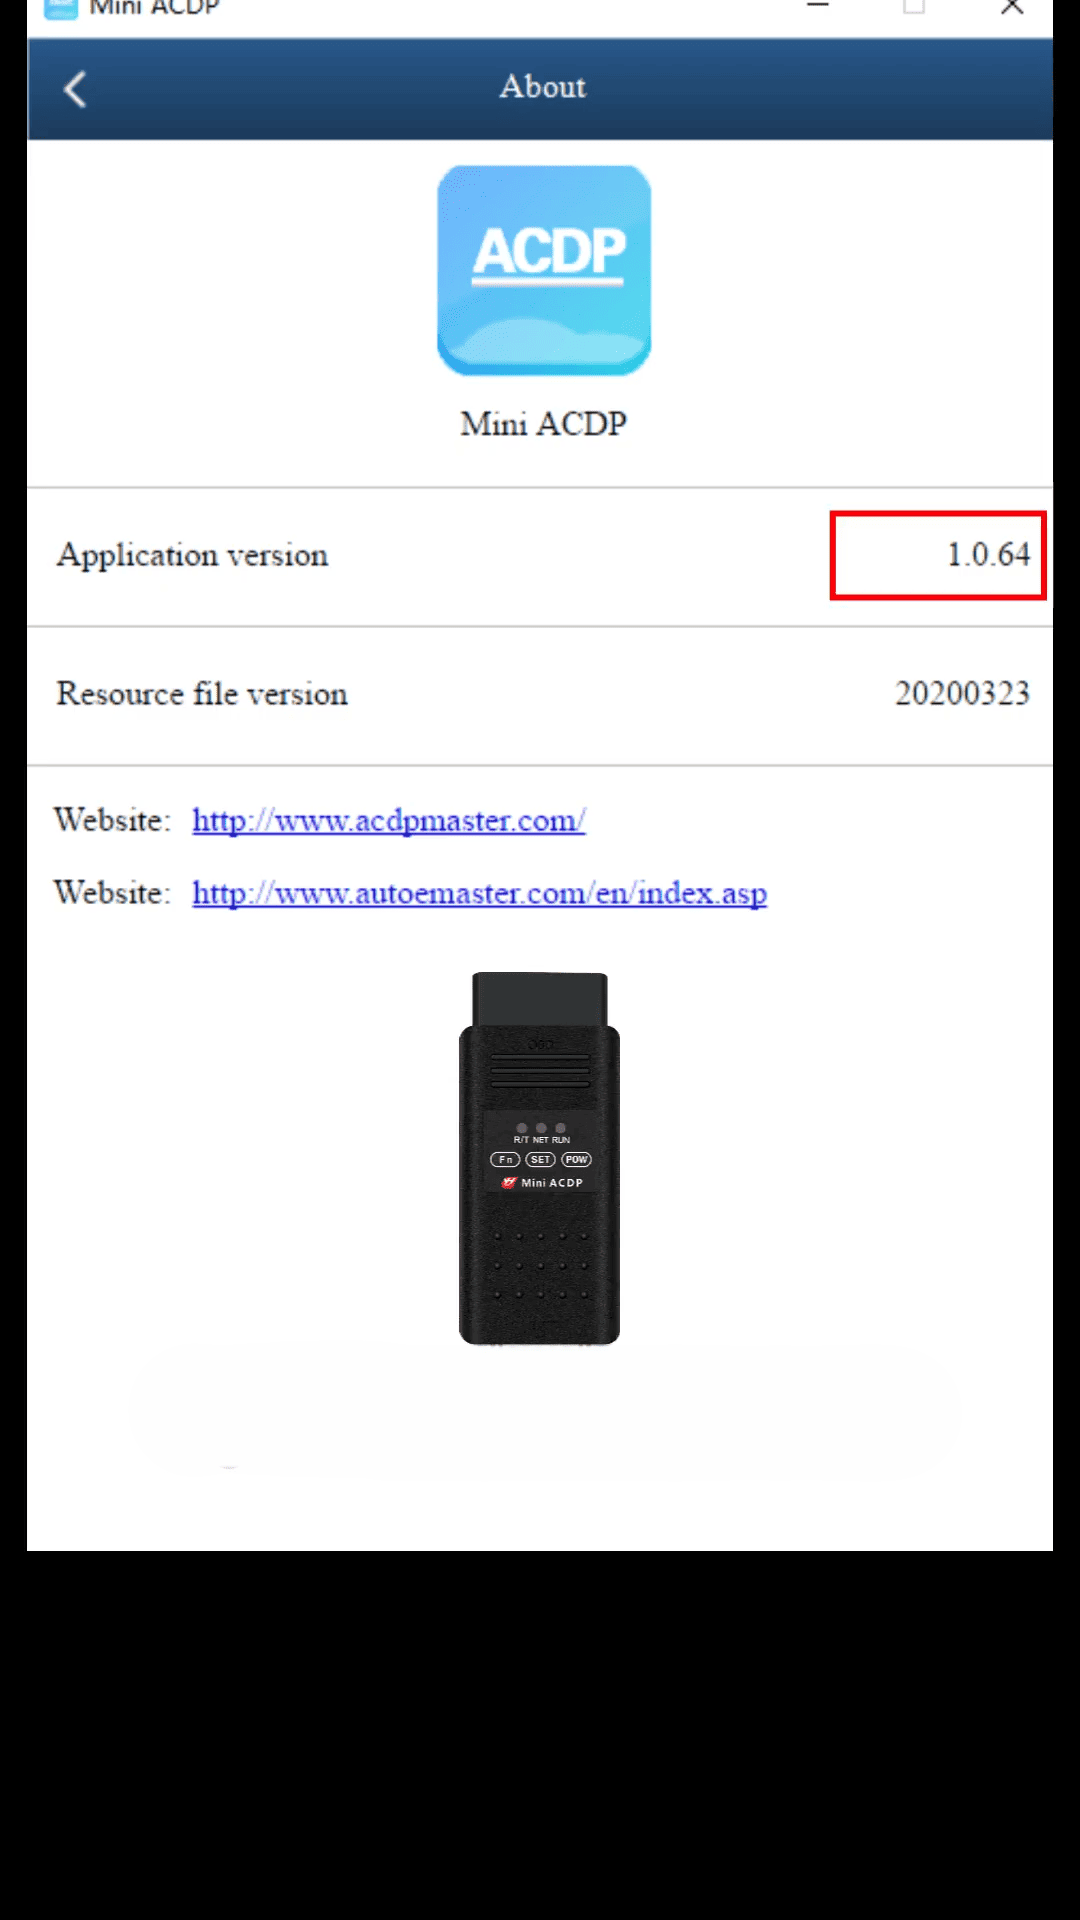Image resolution: width=1080 pixels, height=1920 pixels.
Task: Click the Mini ACDP device image
Action: (539, 1158)
